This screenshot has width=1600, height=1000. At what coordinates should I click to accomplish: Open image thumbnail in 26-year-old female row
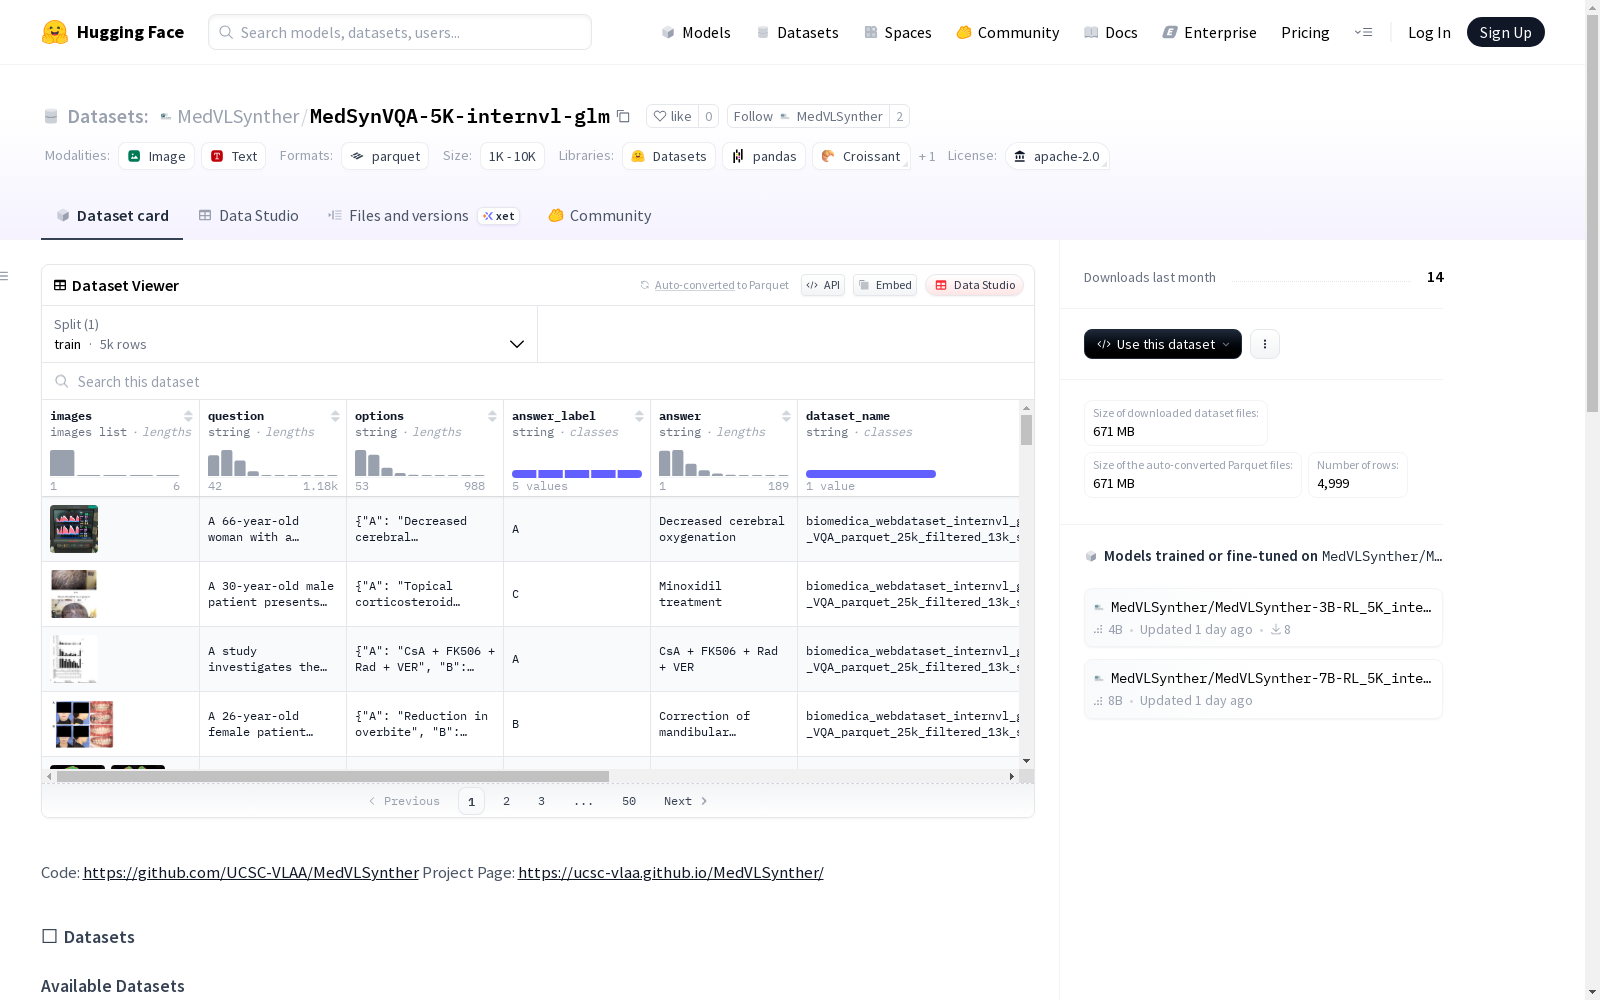click(83, 724)
